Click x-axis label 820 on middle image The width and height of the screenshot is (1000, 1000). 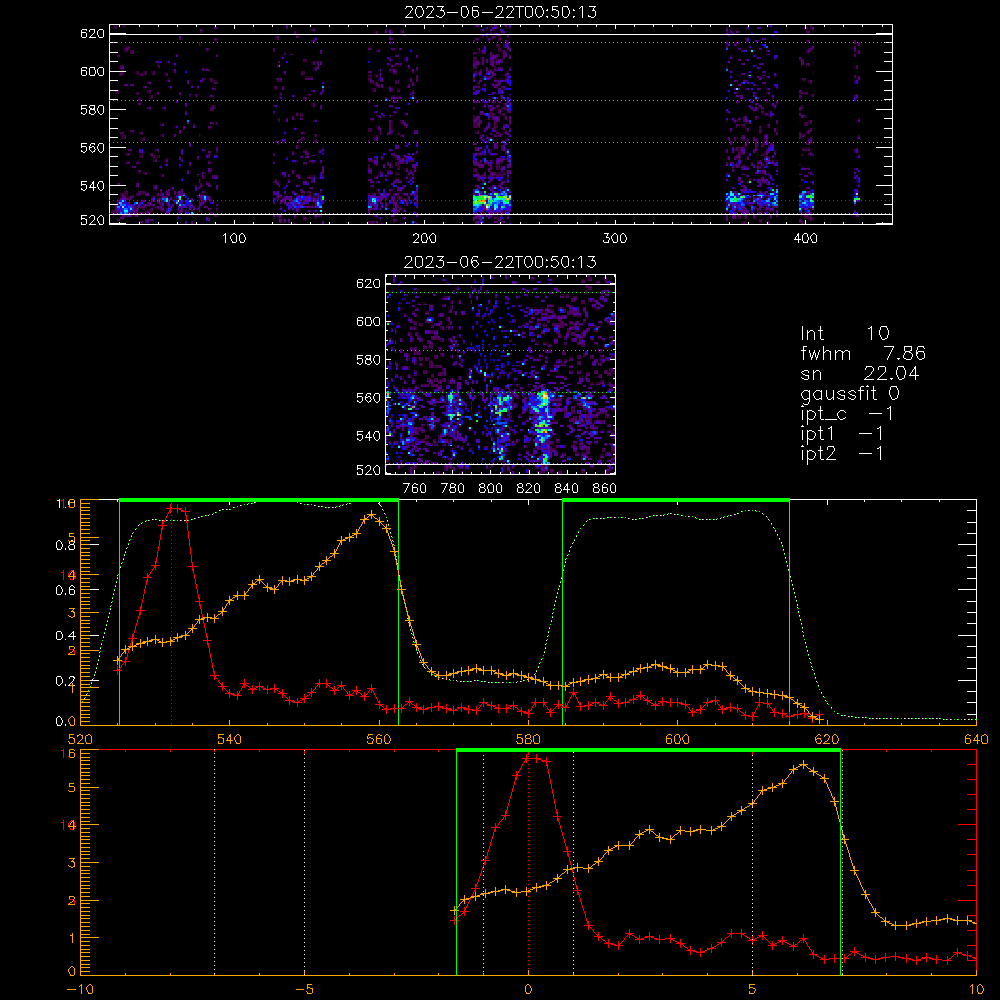[x=529, y=489]
